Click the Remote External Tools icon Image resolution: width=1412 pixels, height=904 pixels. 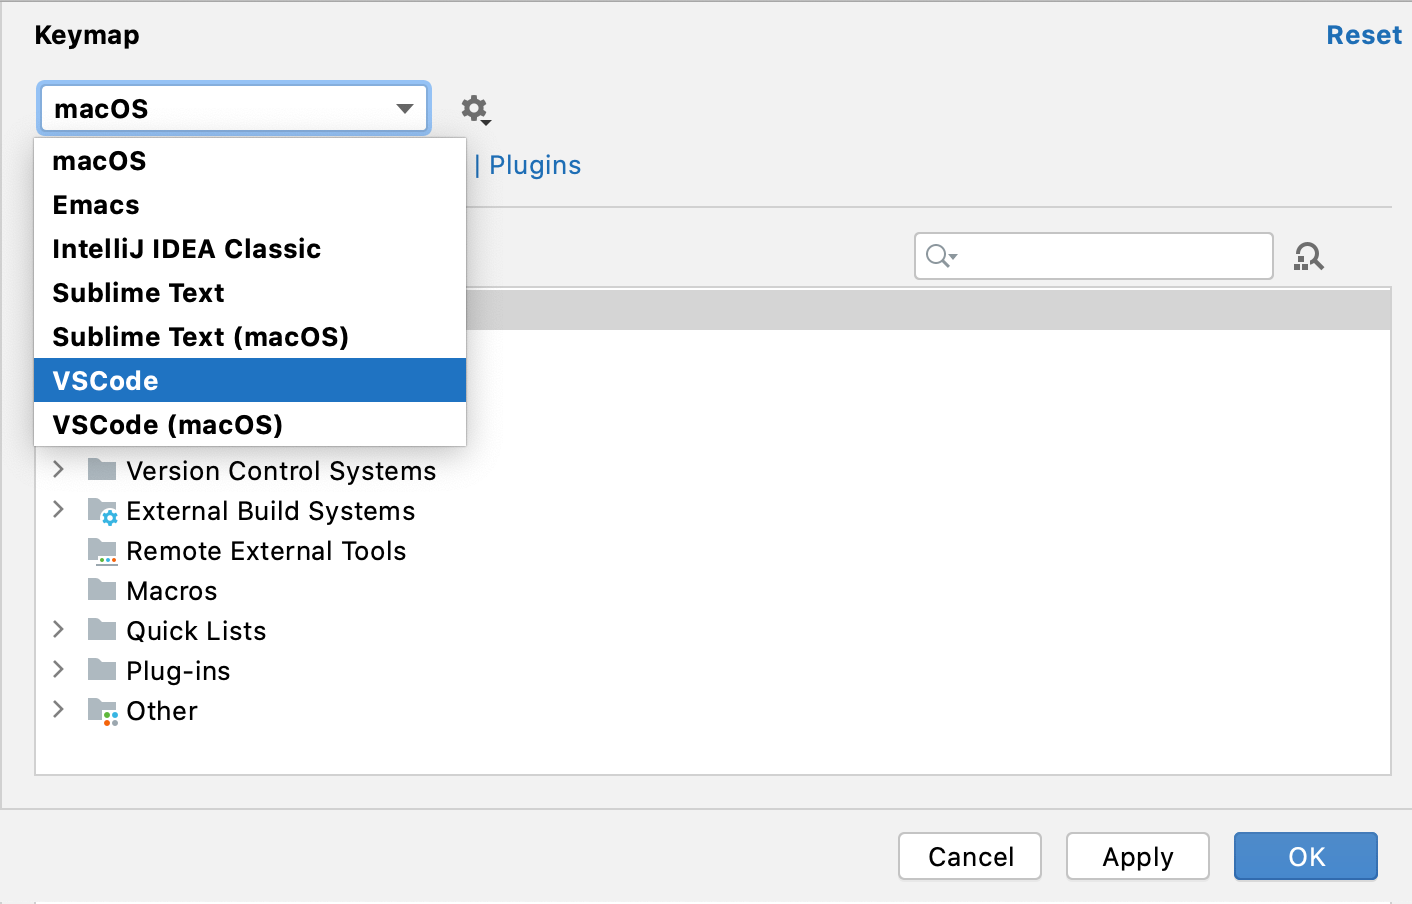point(103,550)
